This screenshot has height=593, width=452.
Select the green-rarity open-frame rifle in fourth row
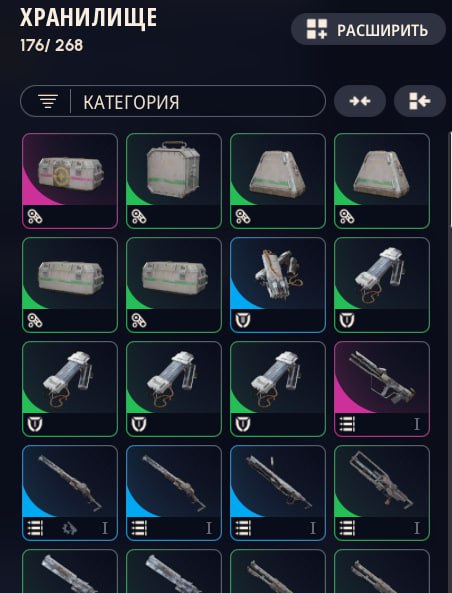[x=382, y=493]
